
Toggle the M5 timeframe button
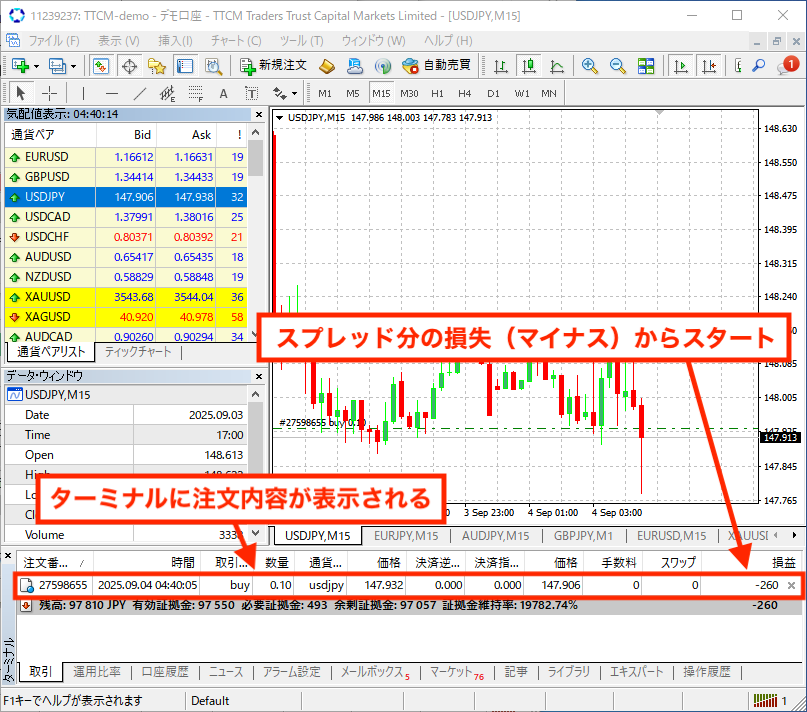click(353, 93)
